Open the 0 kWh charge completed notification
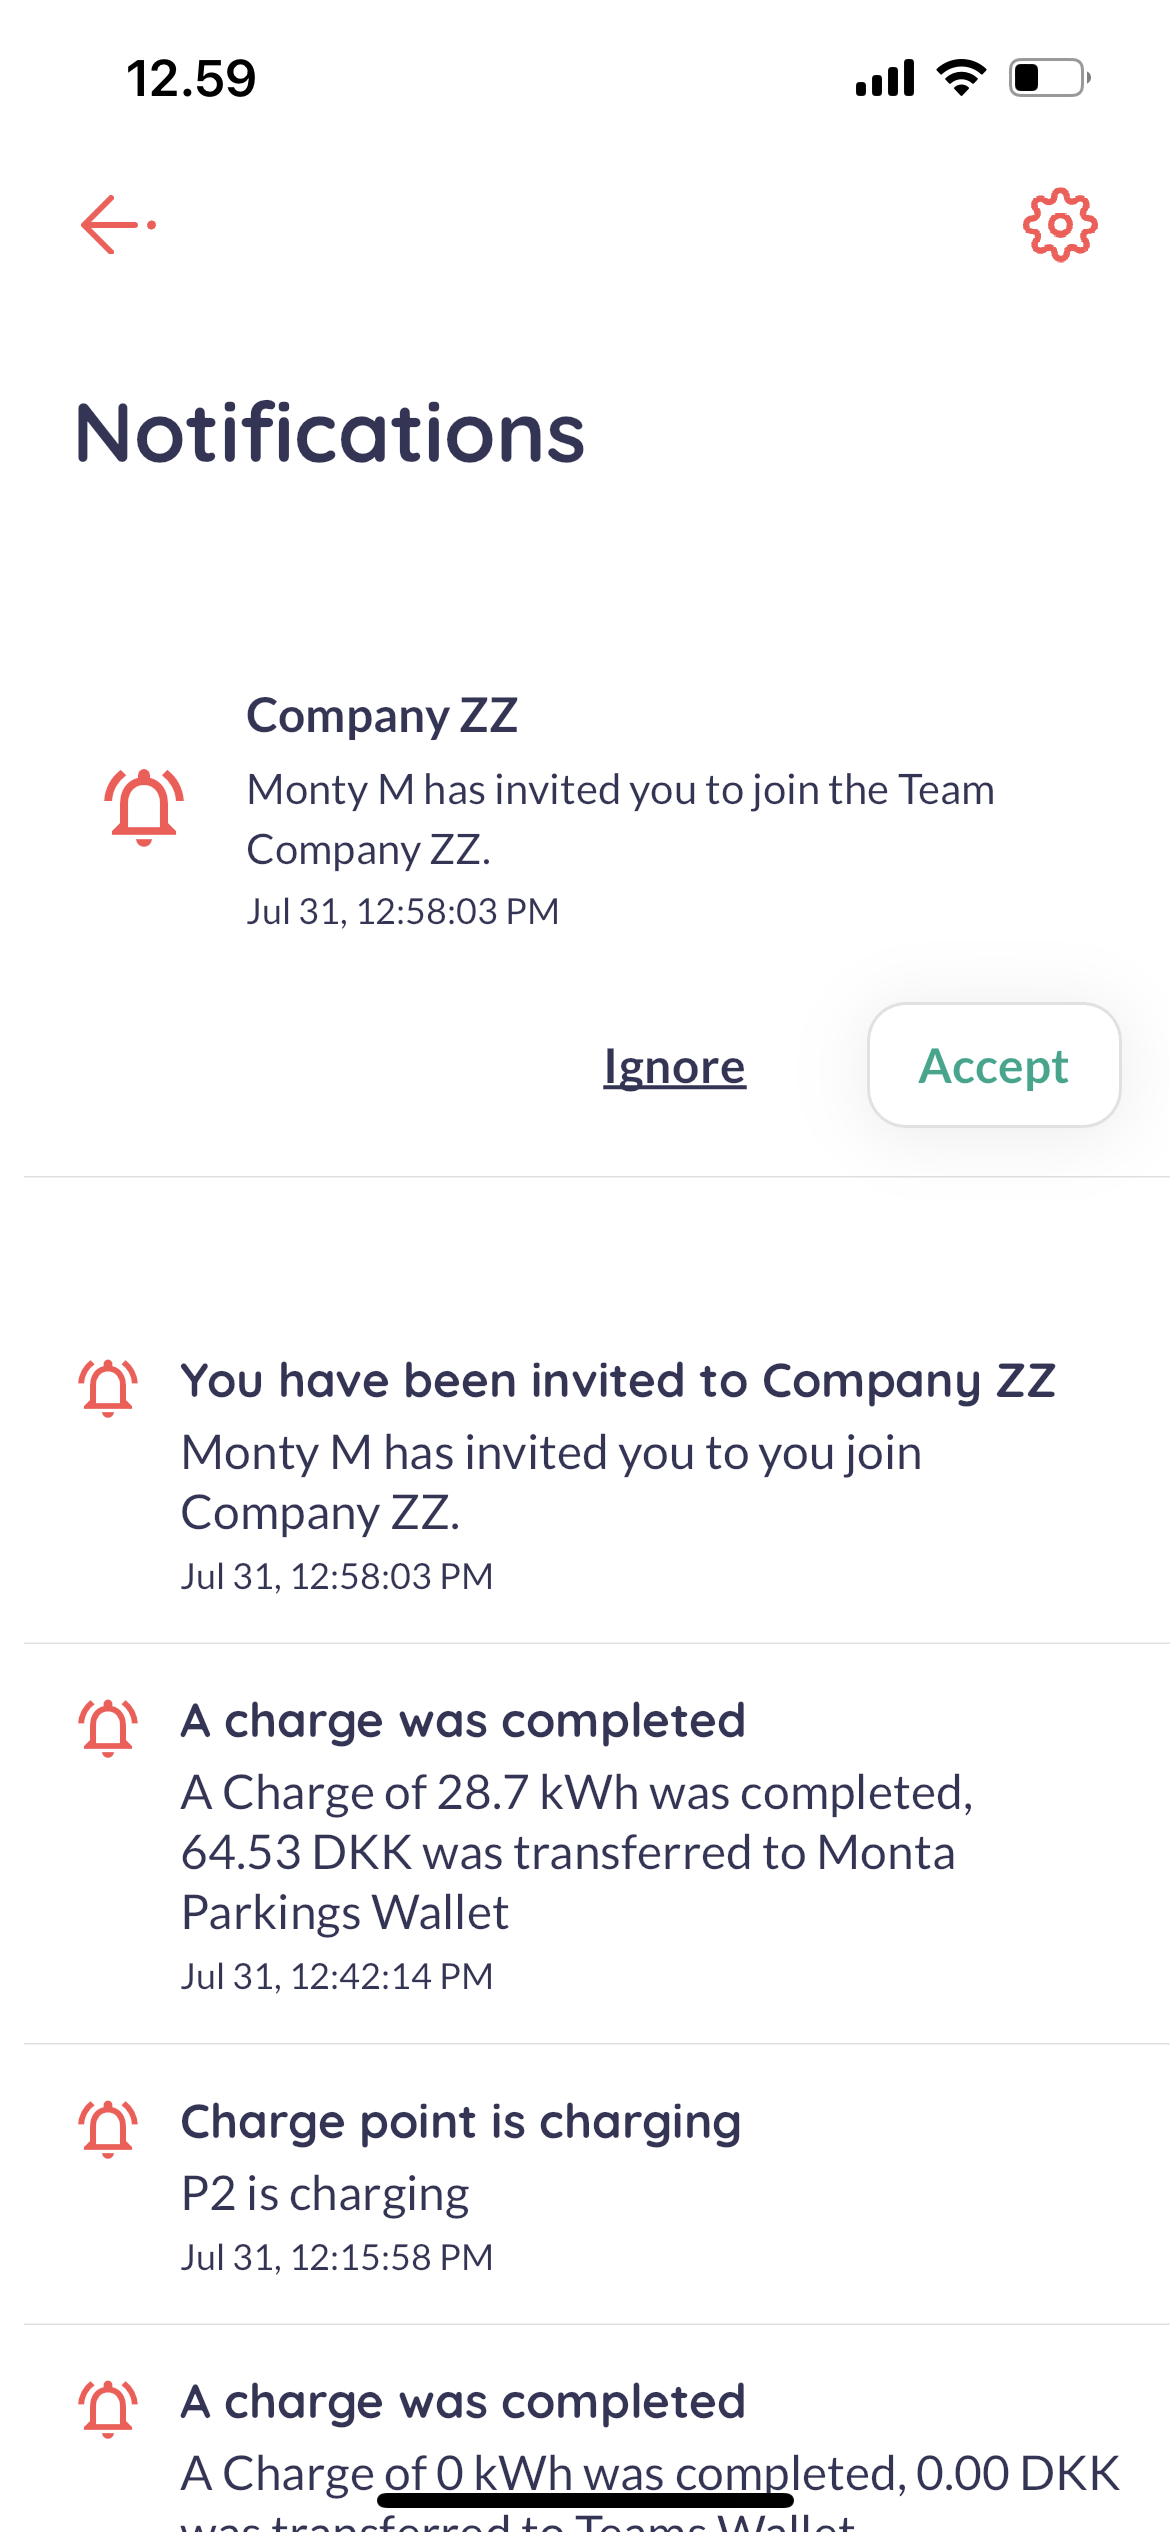Viewport: 1170px width, 2532px height. click(x=463, y=2401)
